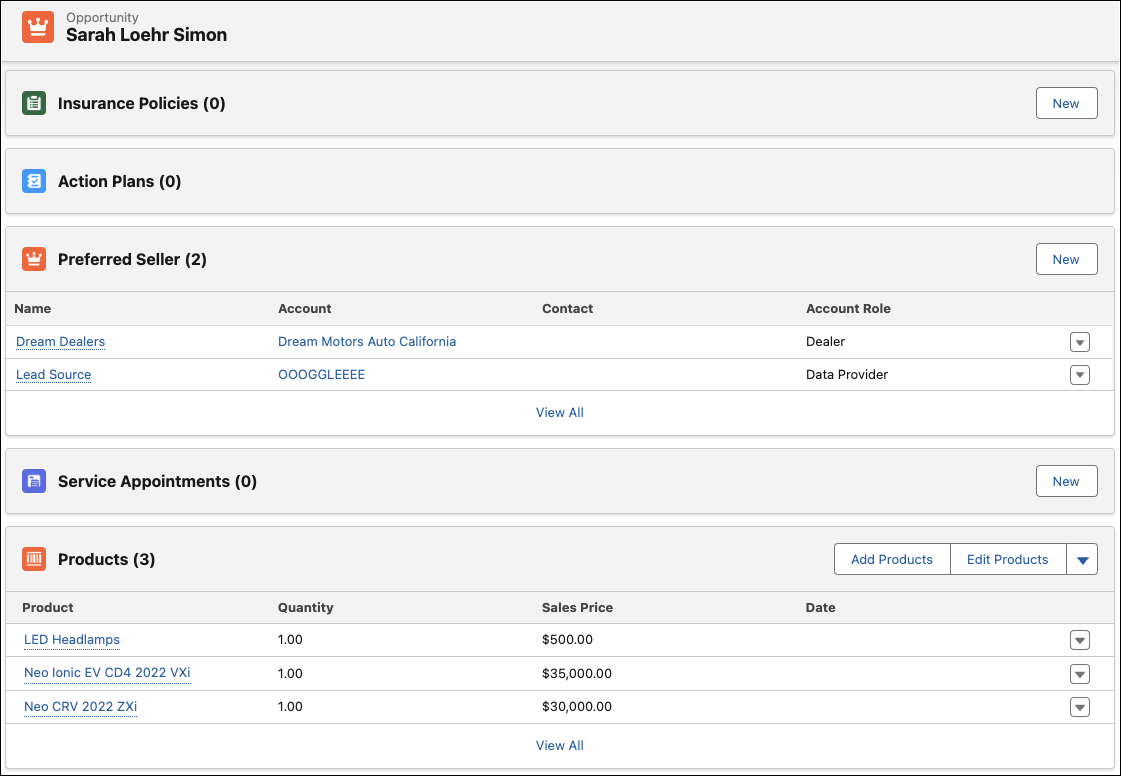Click the Sarah Loehr Simon opportunity title

pos(147,34)
